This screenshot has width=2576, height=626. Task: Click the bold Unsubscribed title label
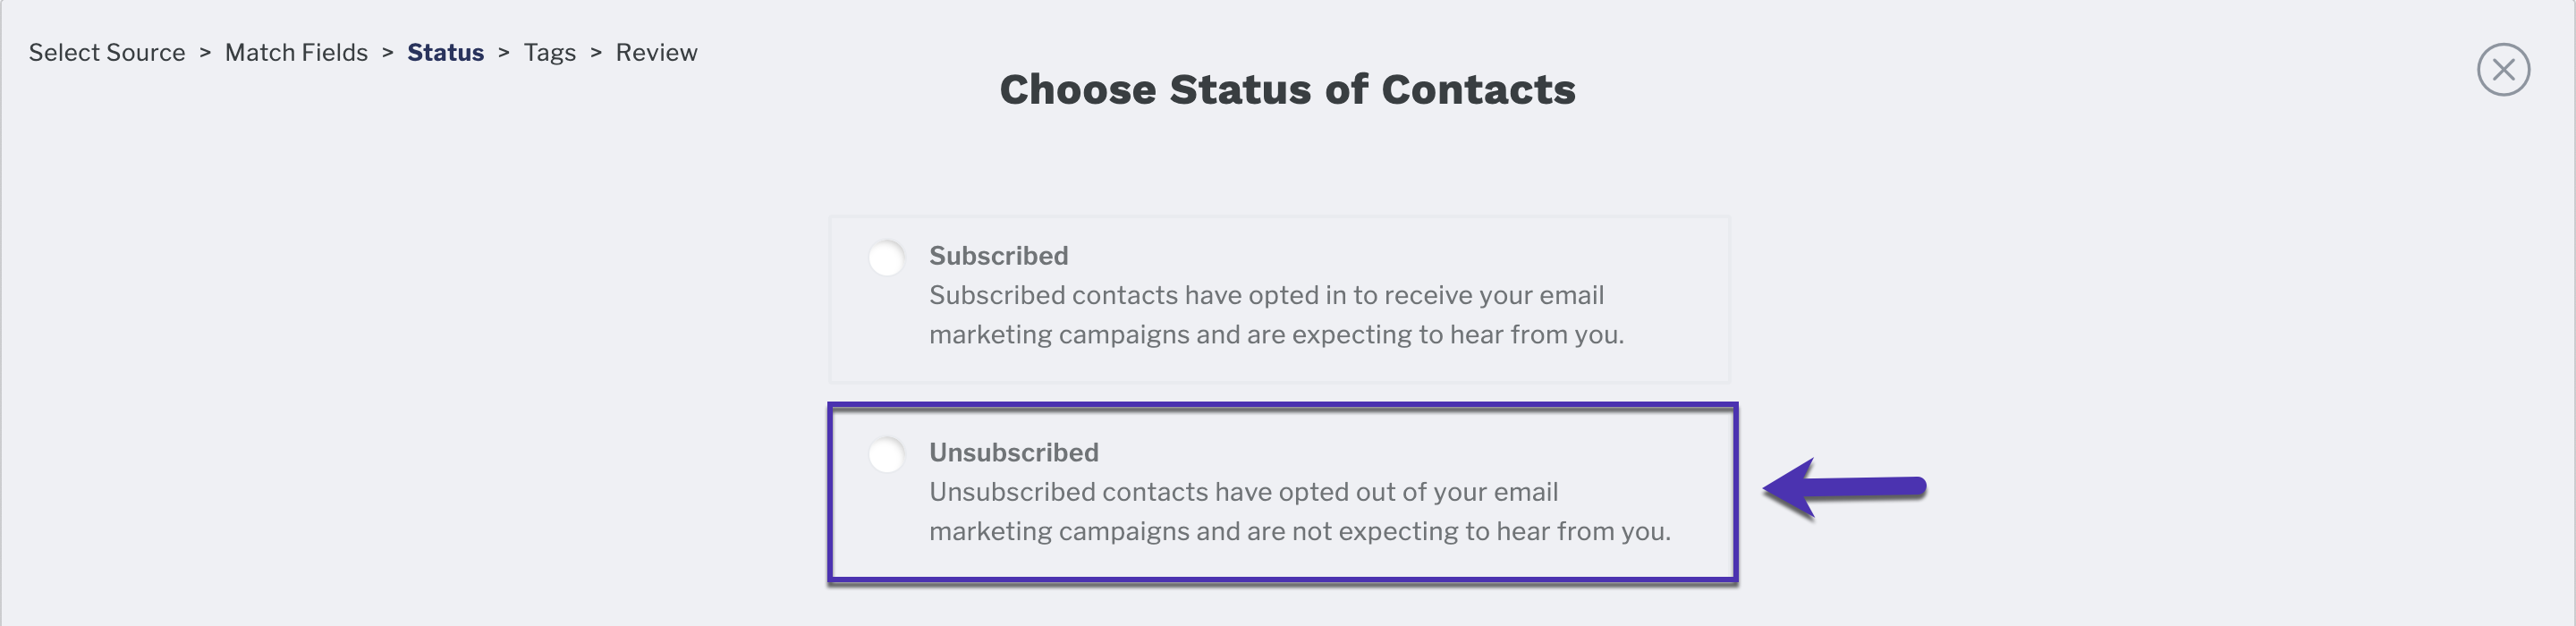click(x=1013, y=452)
